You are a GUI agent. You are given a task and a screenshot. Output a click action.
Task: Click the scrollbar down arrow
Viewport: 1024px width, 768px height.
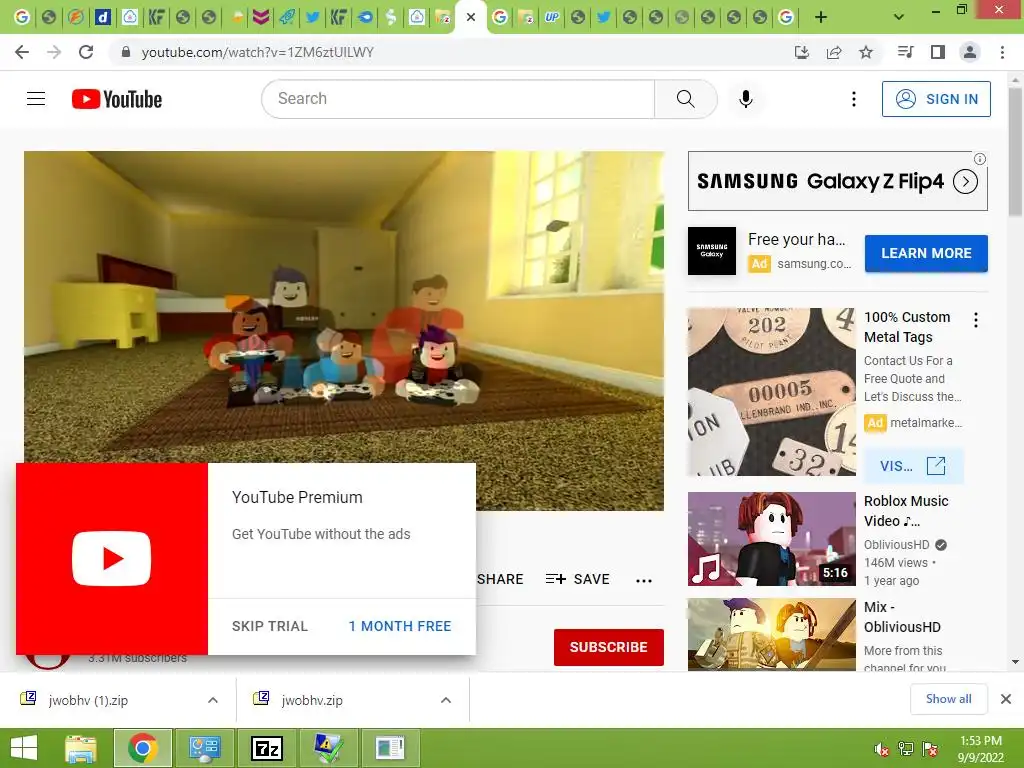(1016, 662)
